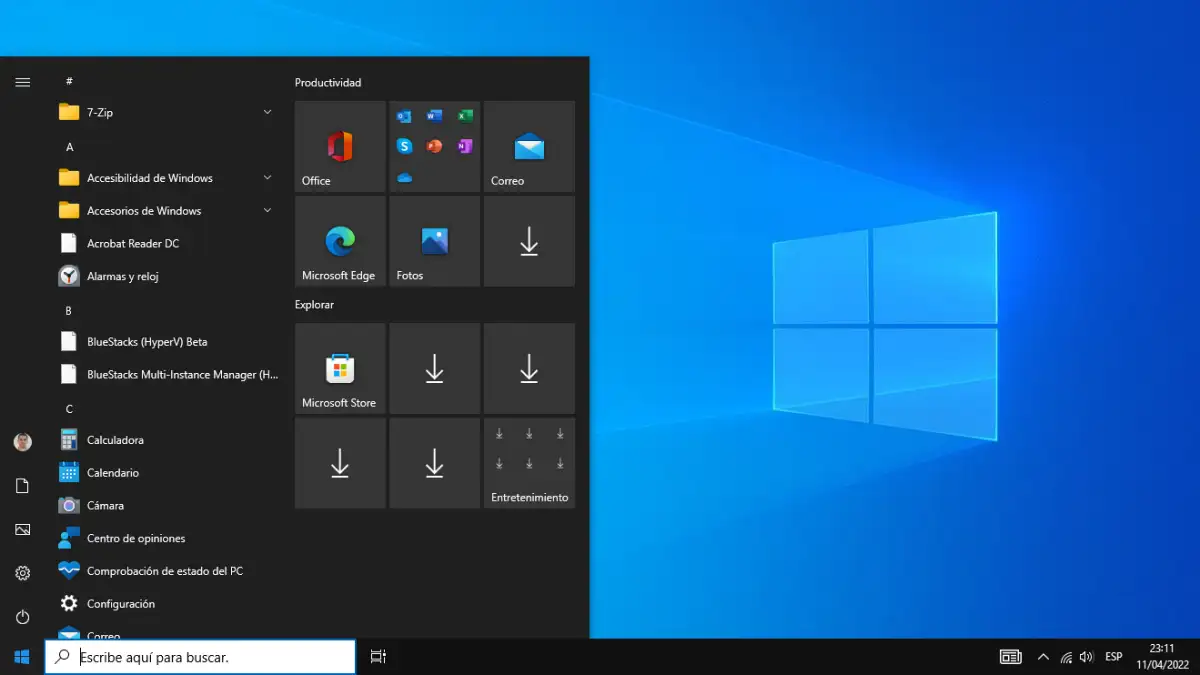Screen dimensions: 1200x675
Task: Open Comprobación de estado del PC
Action: click(x=170, y=571)
